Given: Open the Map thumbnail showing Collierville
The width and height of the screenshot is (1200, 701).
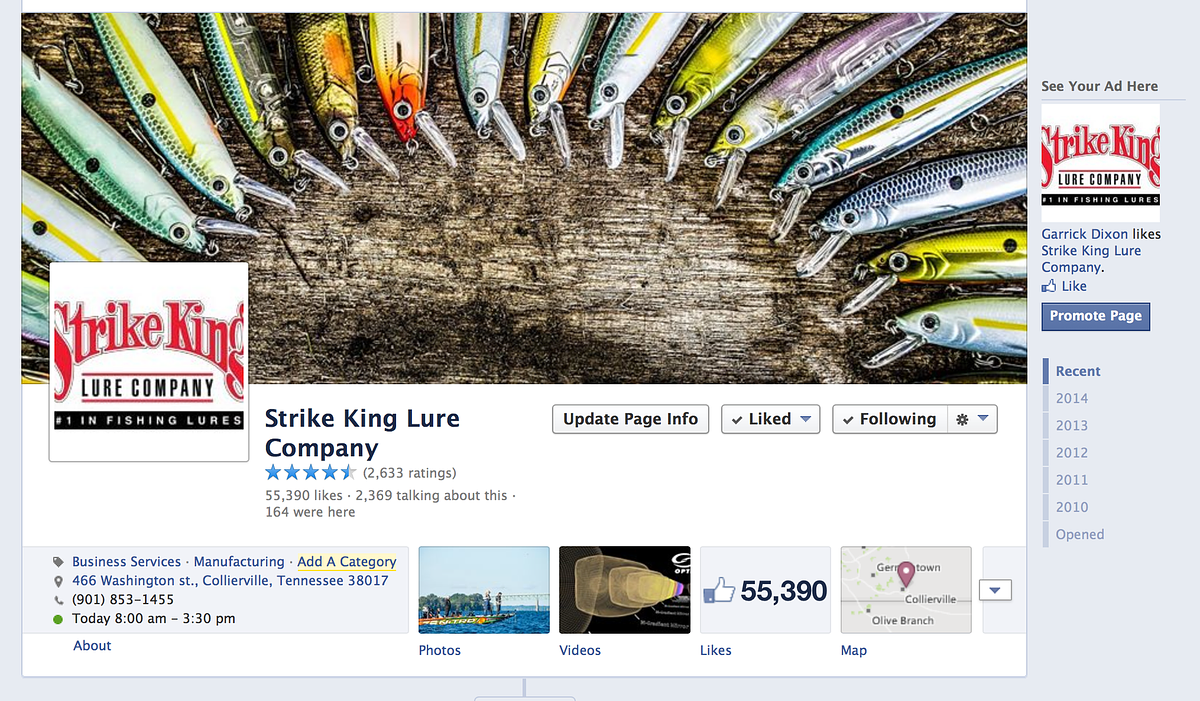Looking at the screenshot, I should (906, 590).
